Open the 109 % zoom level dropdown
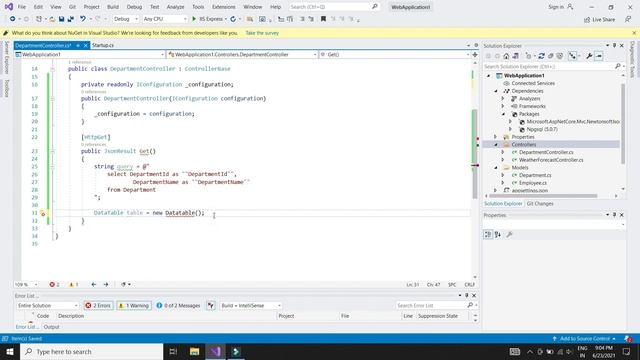 [26, 284]
